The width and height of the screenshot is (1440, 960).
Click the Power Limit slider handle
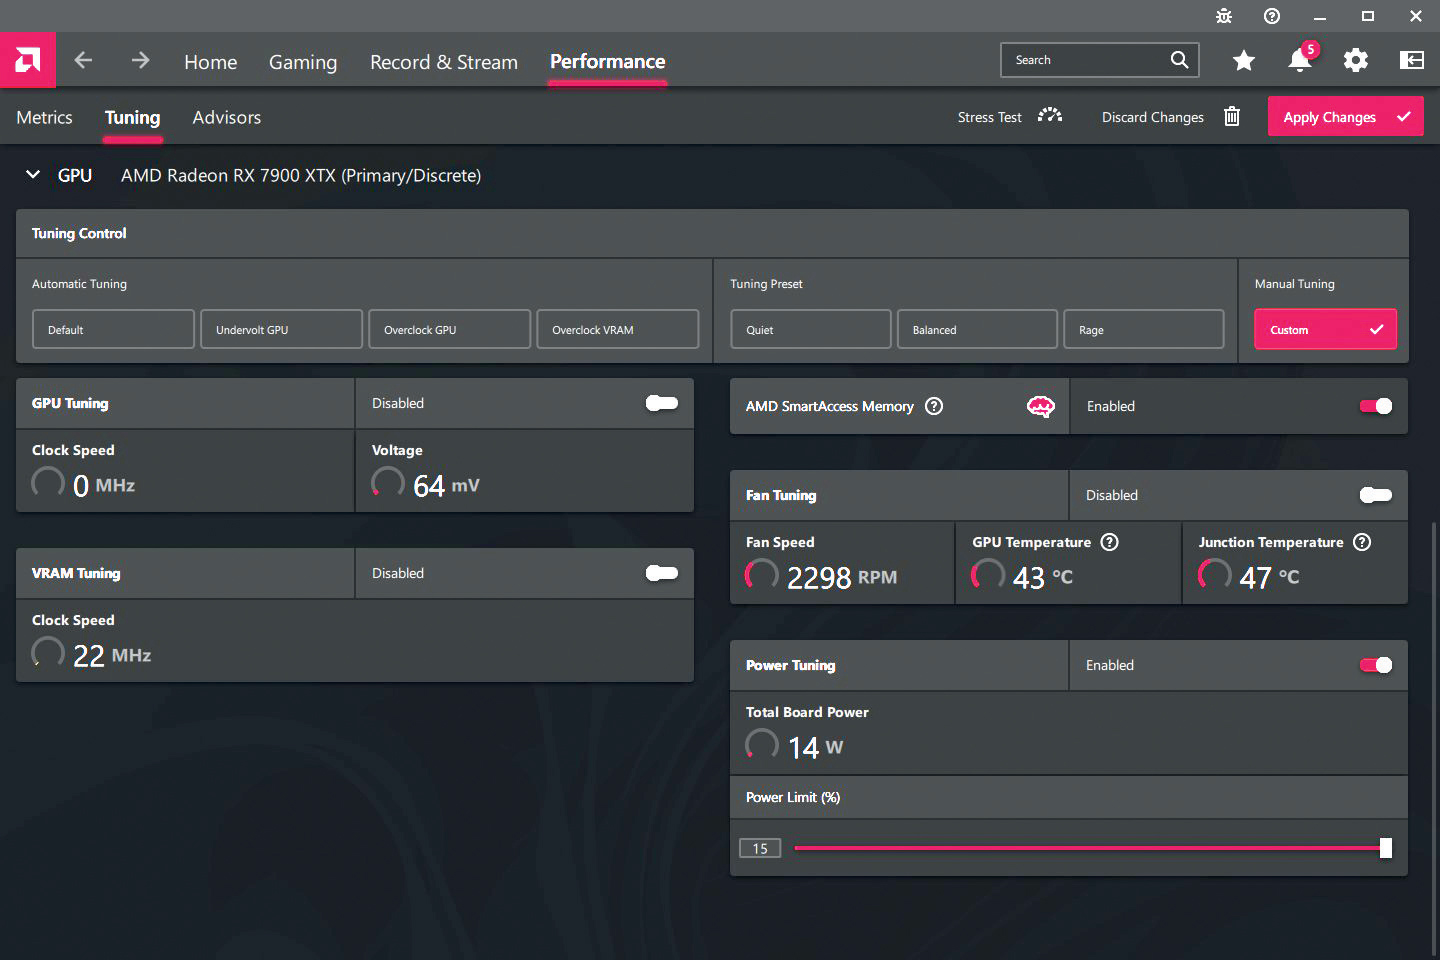1385,848
